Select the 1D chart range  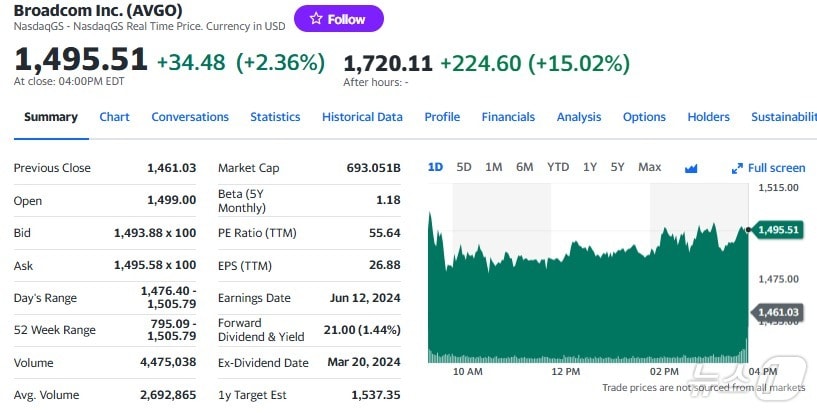pyautogui.click(x=435, y=167)
